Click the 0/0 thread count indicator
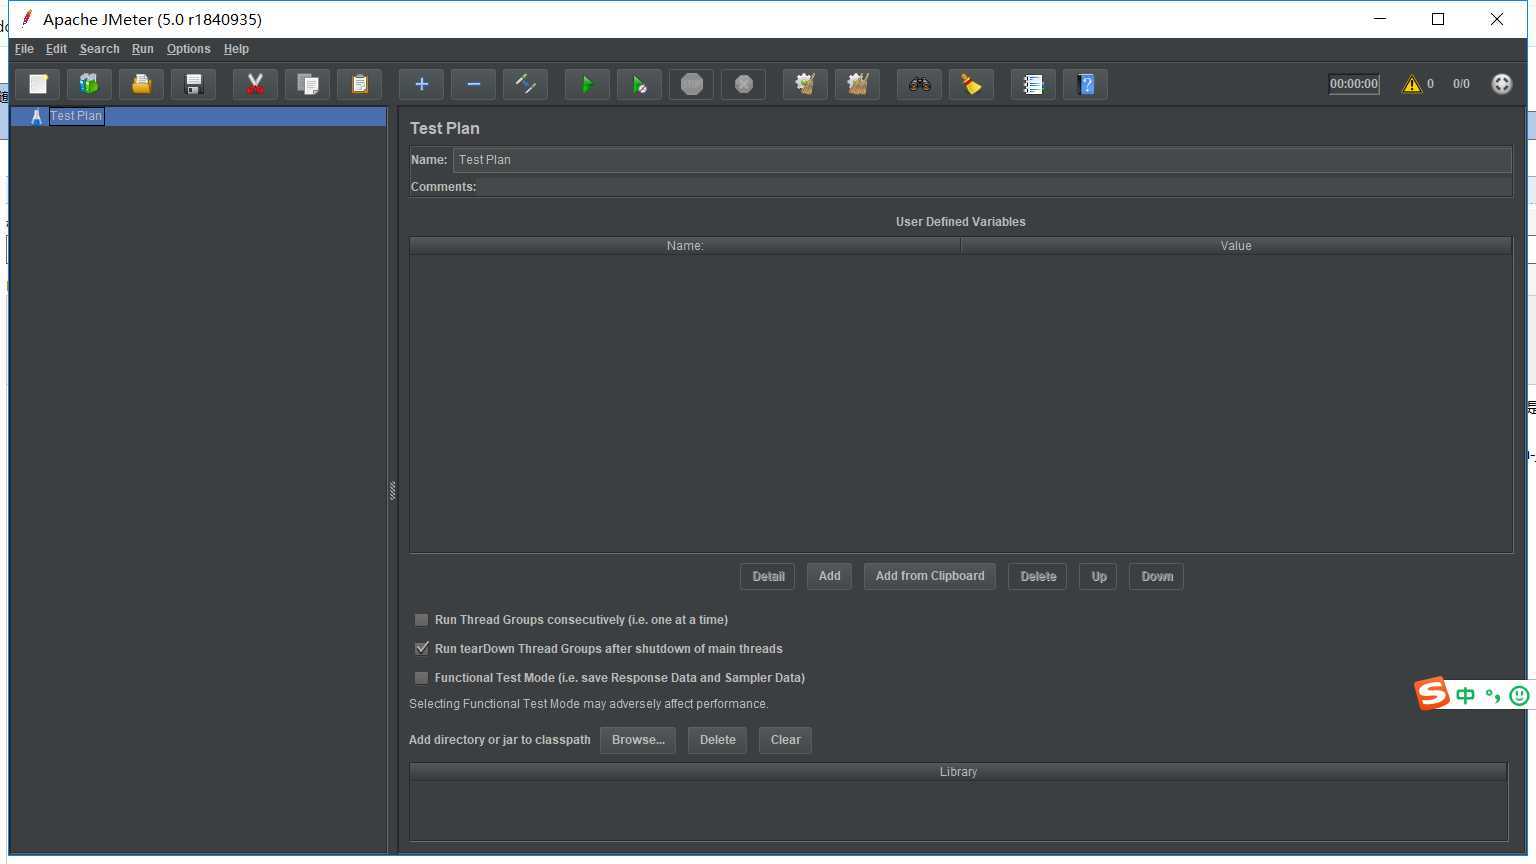 1461,84
